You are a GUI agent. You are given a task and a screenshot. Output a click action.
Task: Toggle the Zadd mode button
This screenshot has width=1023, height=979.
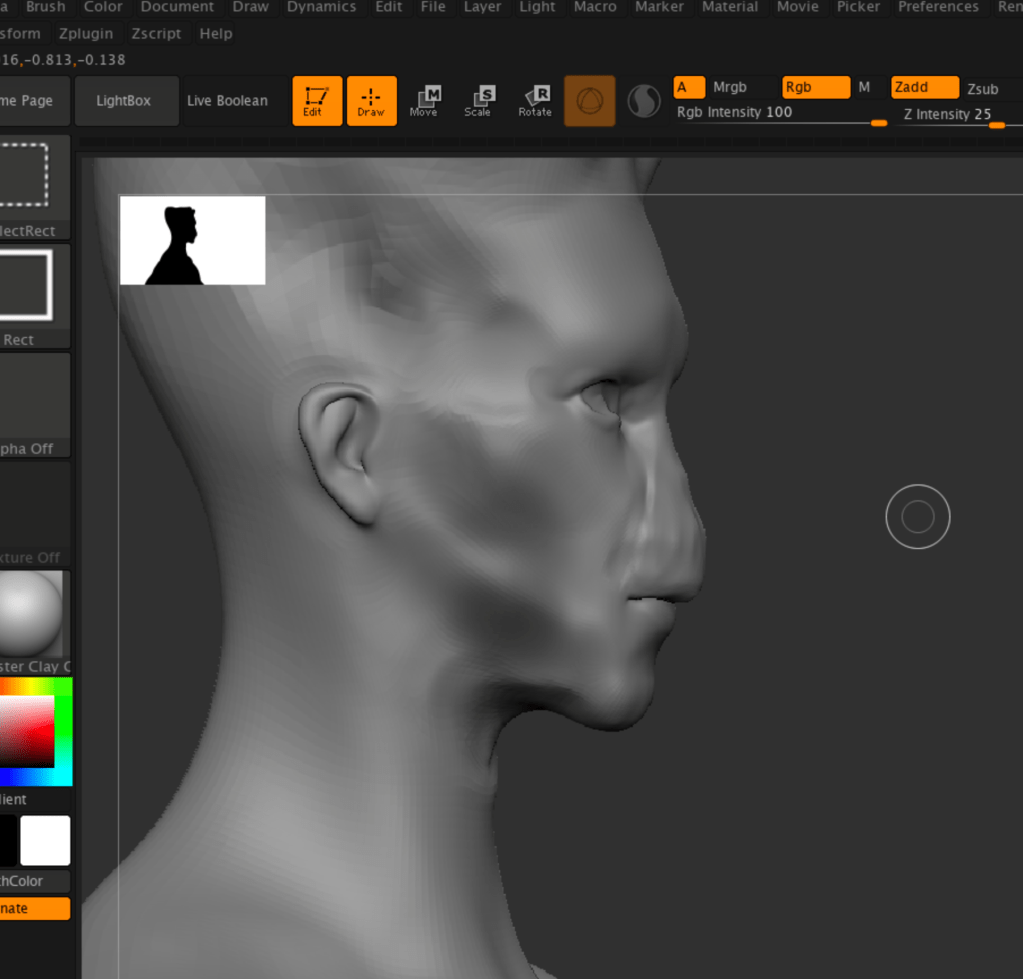pos(924,87)
